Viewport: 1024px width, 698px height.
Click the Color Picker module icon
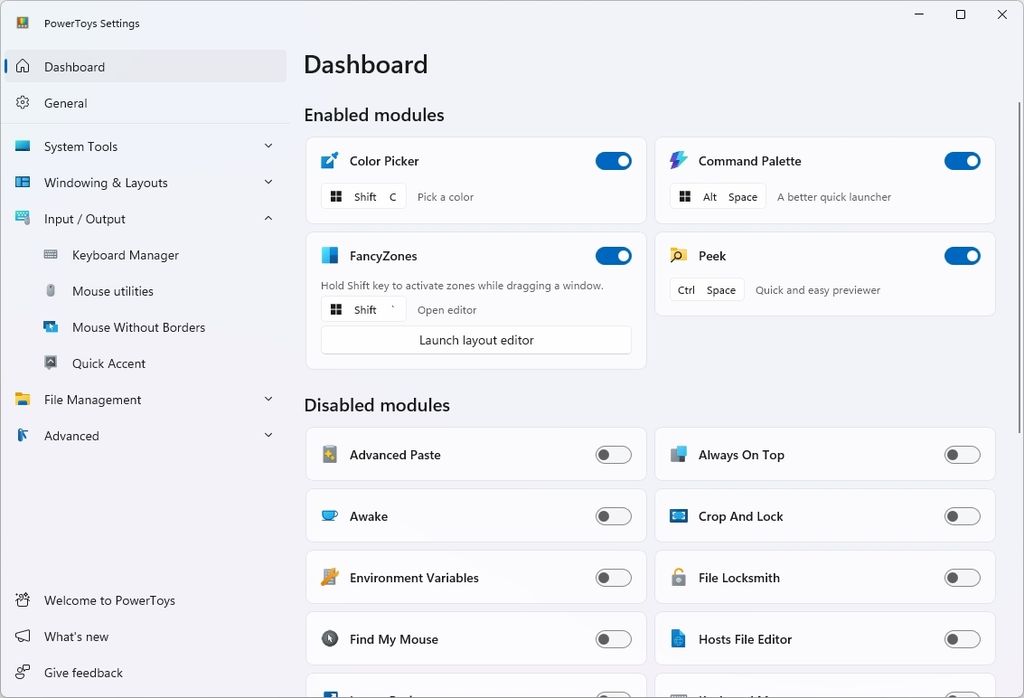(x=330, y=160)
